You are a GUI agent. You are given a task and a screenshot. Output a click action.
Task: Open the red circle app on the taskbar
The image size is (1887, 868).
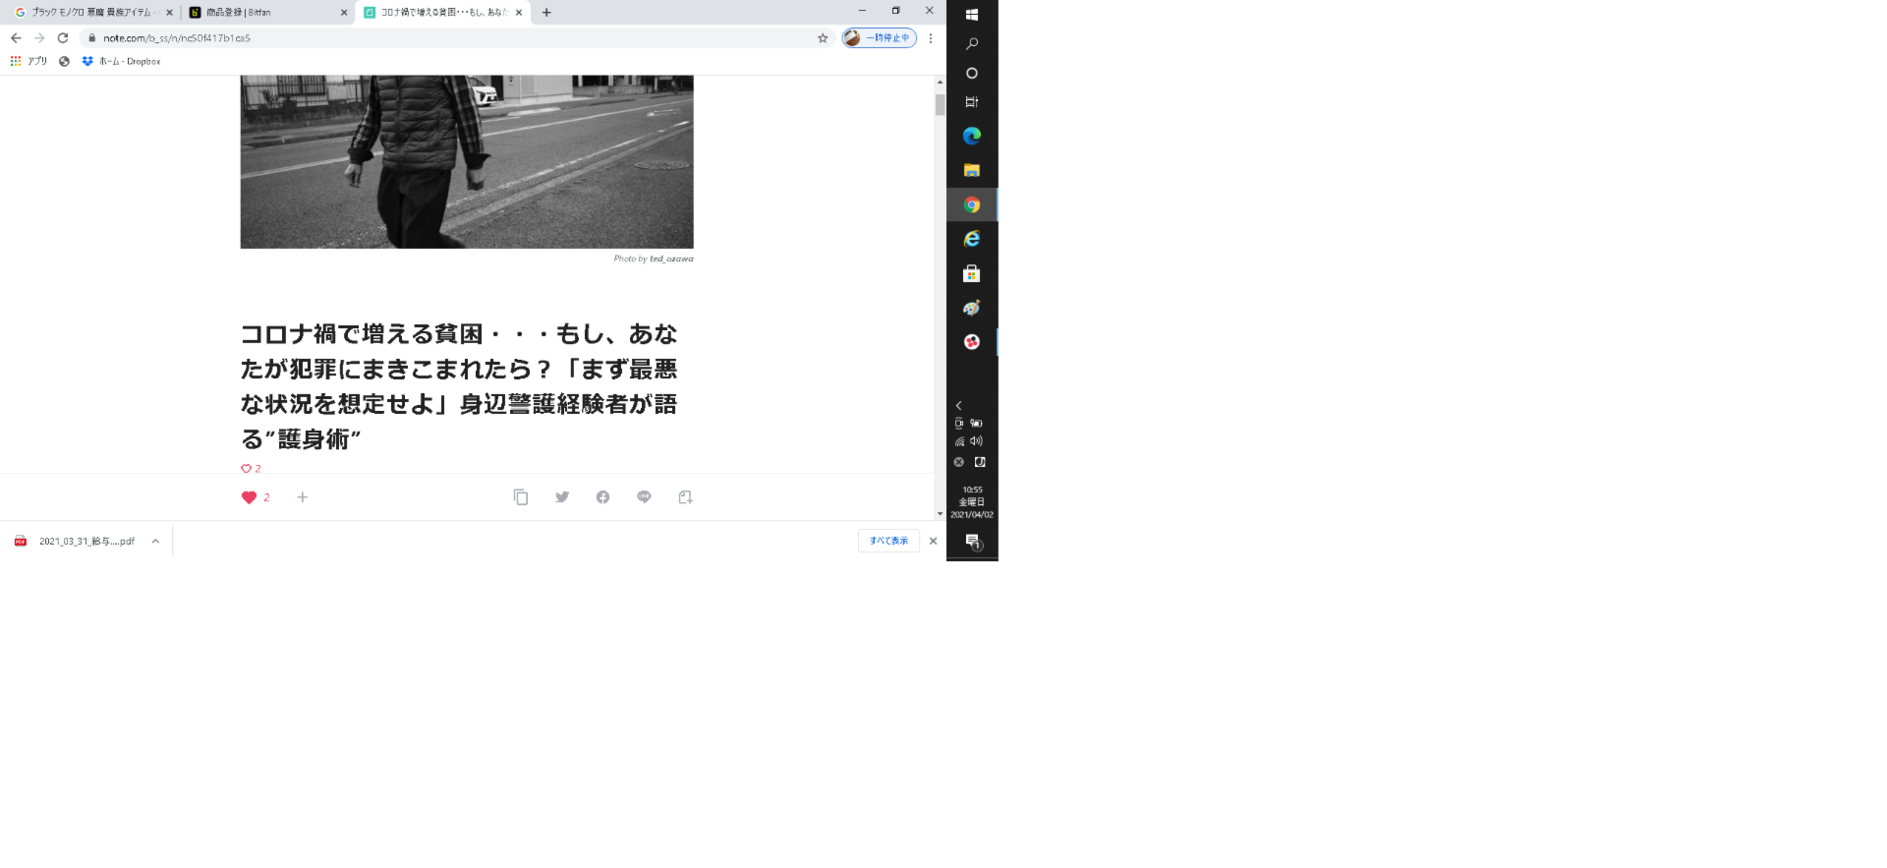[972, 342]
